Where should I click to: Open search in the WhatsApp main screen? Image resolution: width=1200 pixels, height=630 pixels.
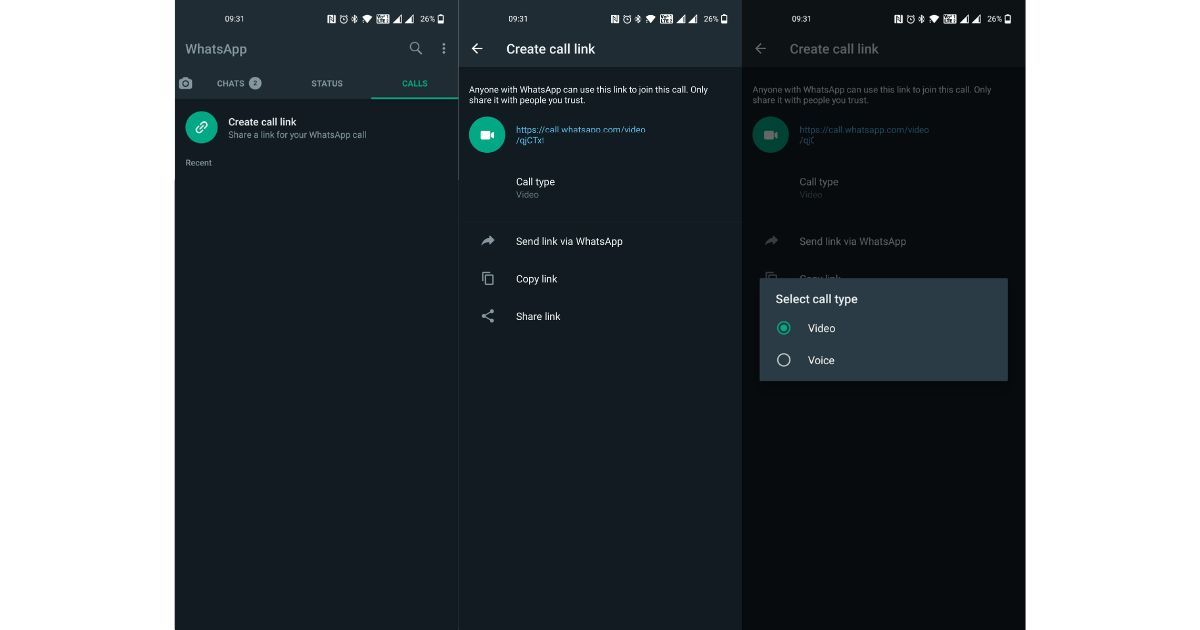[x=416, y=48]
